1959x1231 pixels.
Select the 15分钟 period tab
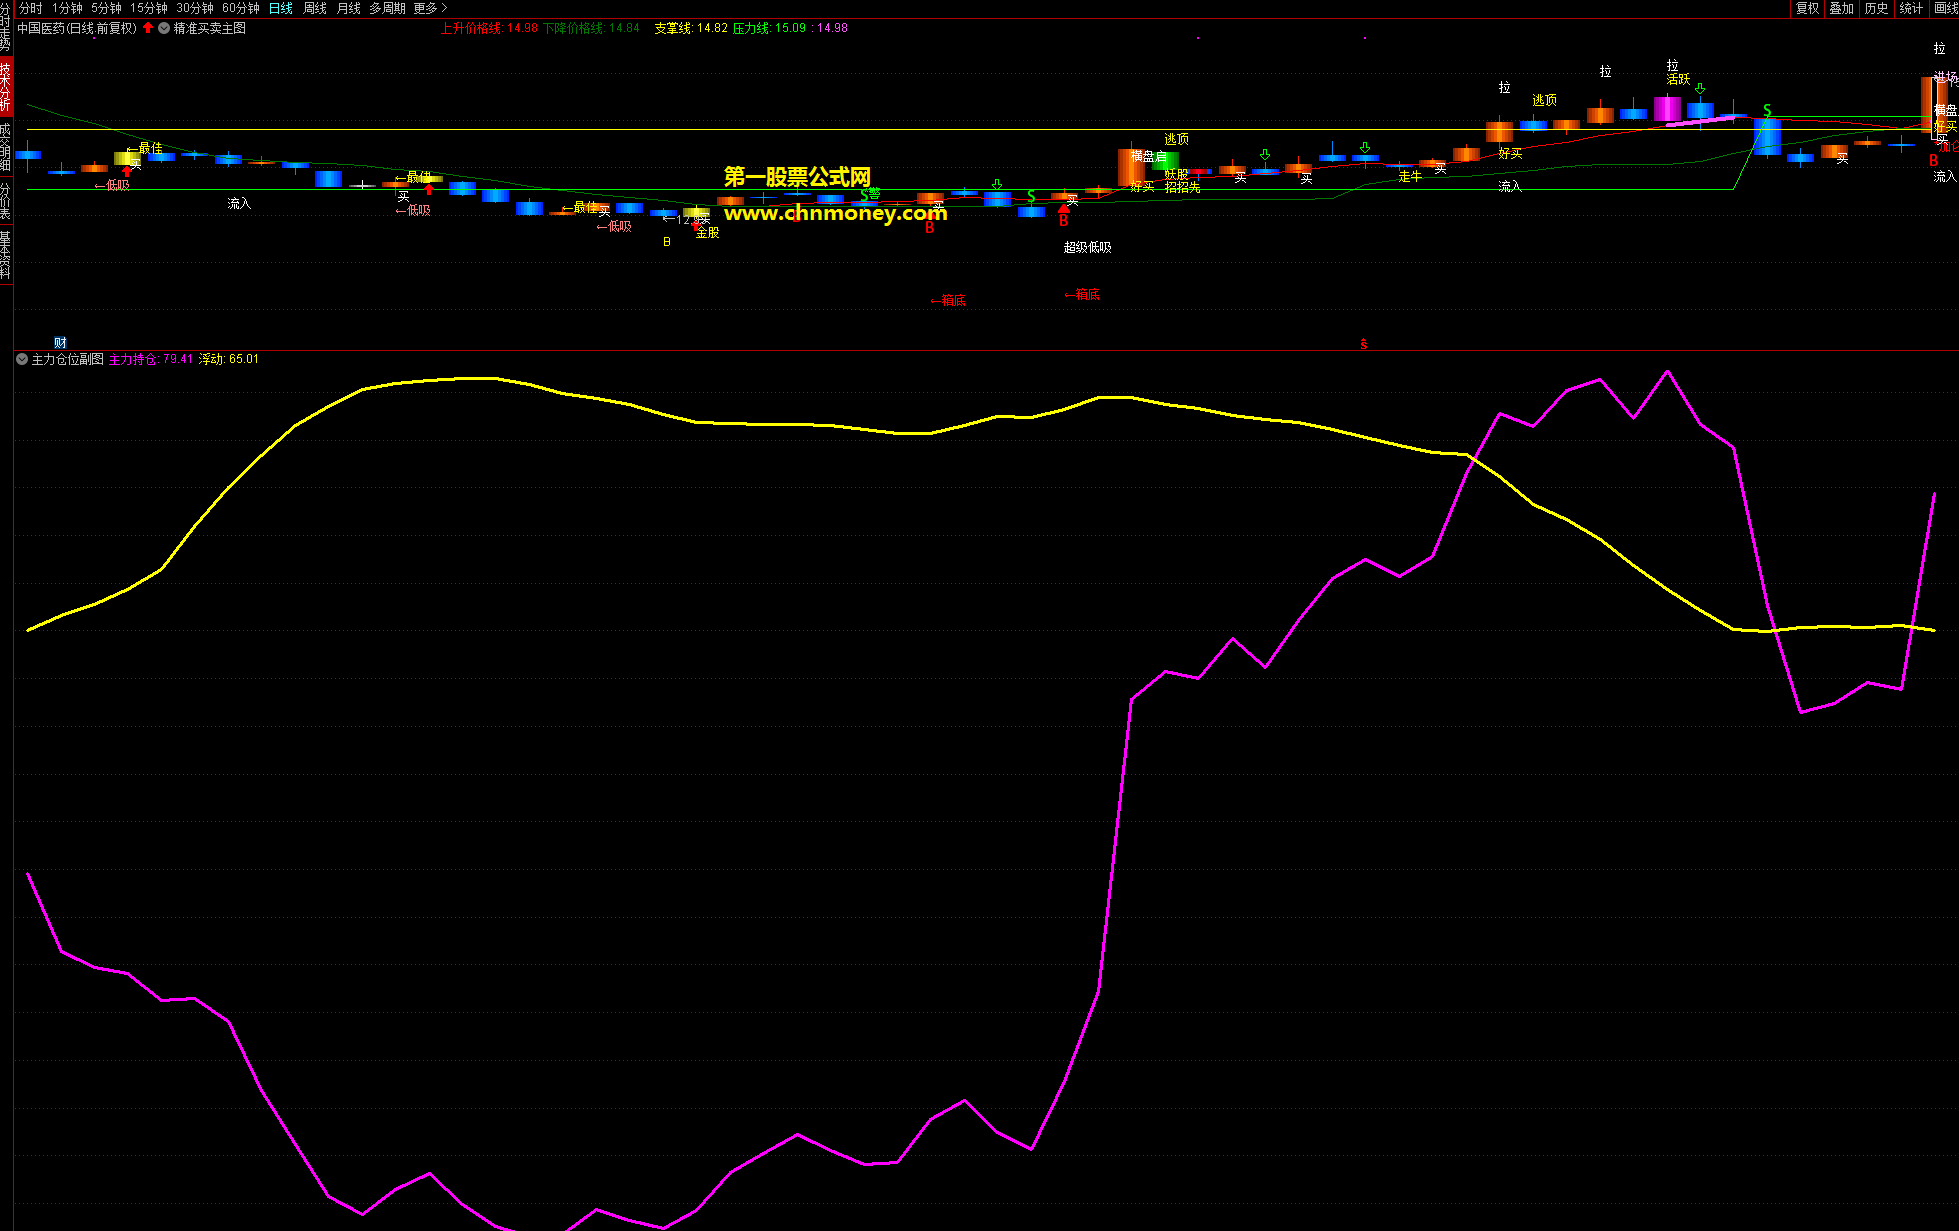click(x=148, y=8)
